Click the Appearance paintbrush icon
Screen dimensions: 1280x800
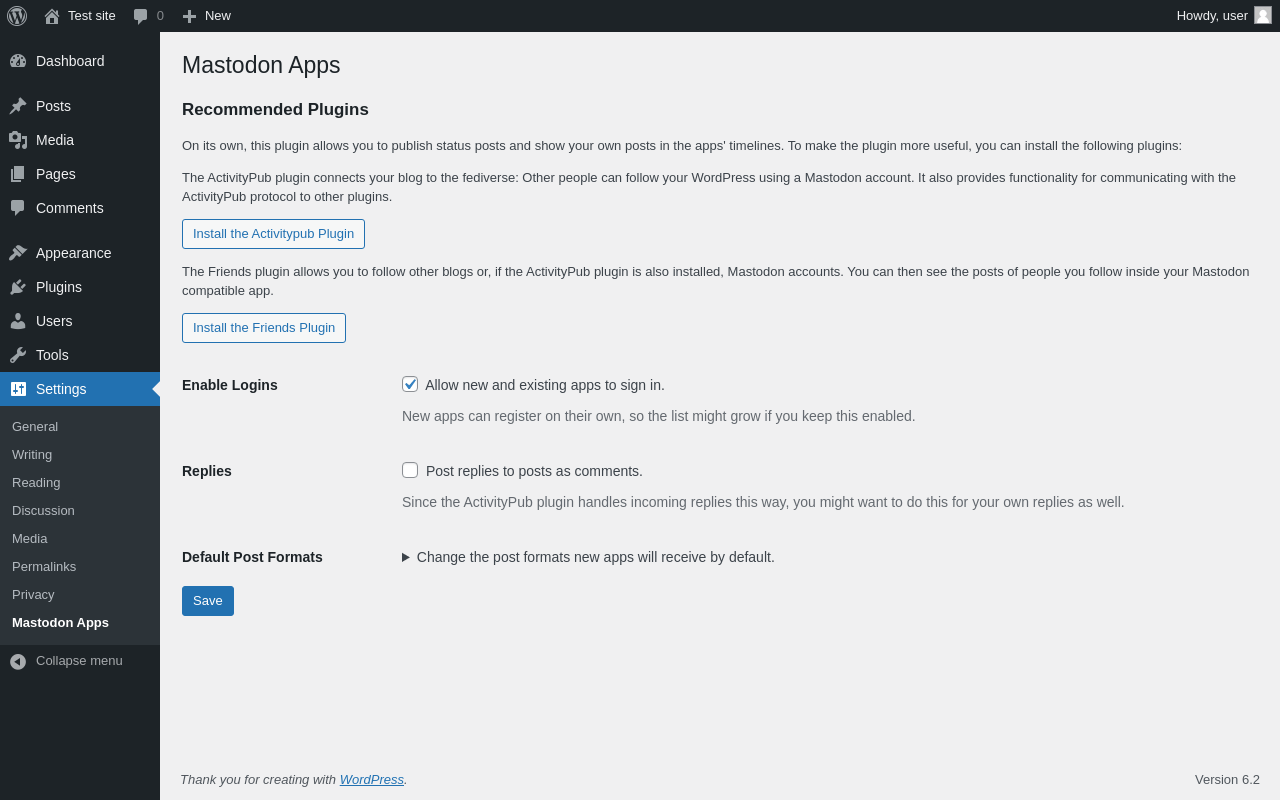(x=18, y=253)
